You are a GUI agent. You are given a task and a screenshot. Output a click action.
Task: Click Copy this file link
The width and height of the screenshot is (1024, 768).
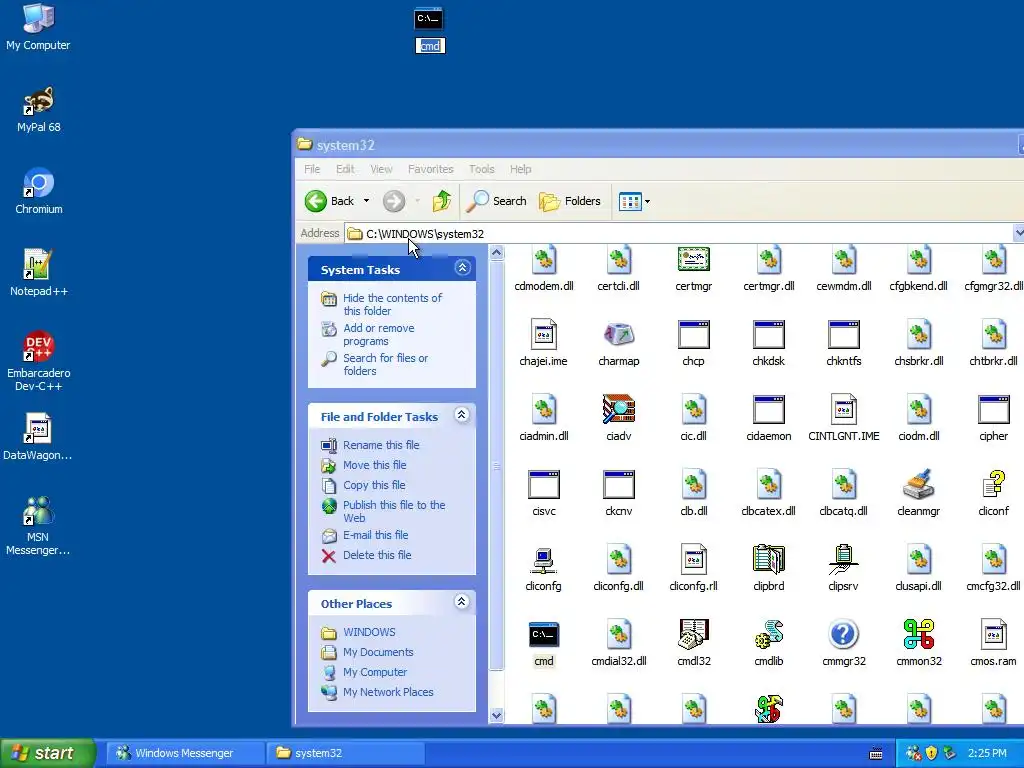[x=374, y=485]
